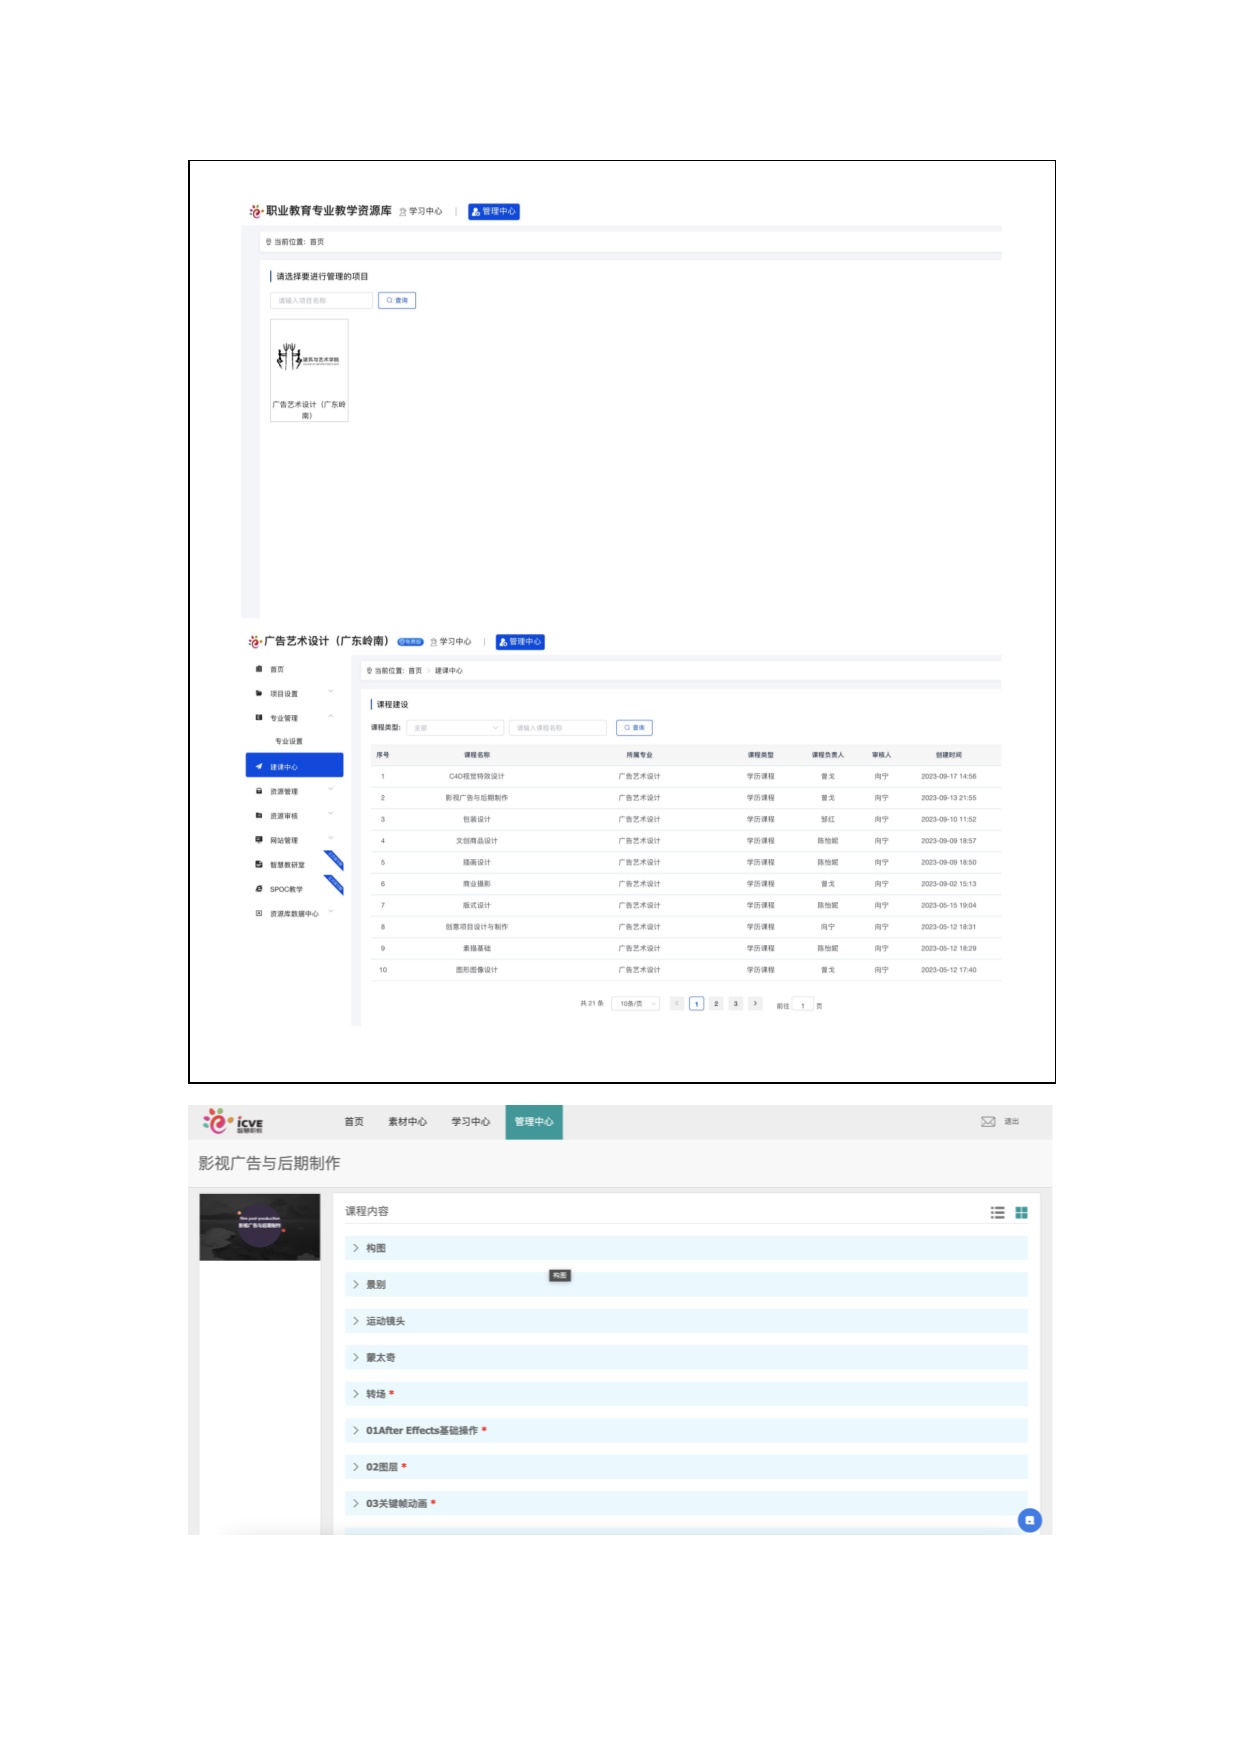Click the blue floating help icon
1240x1754 pixels.
click(1029, 1520)
